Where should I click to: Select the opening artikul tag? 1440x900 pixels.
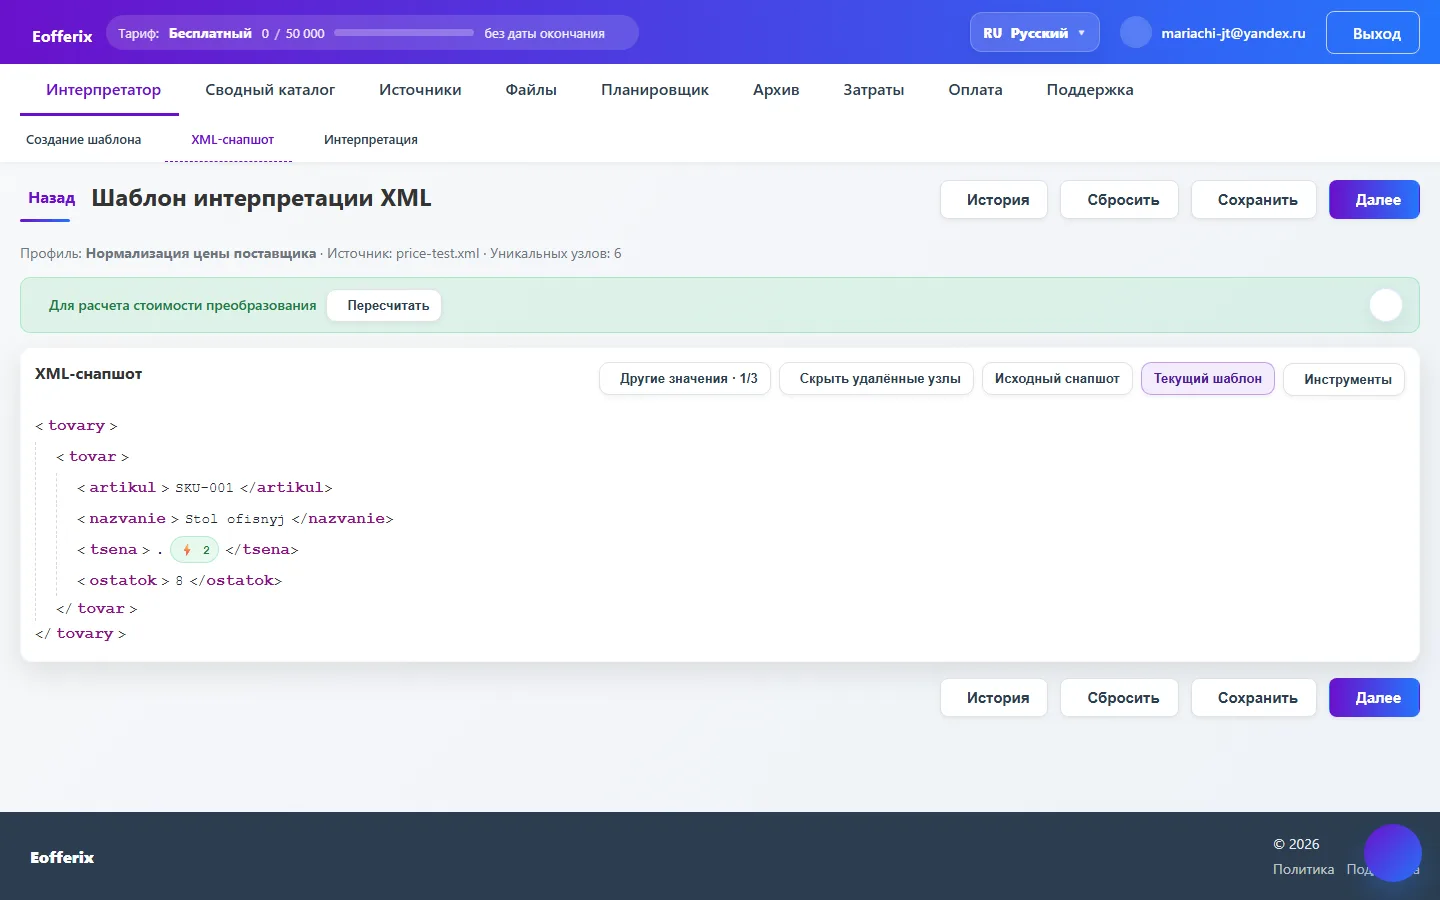[123, 487]
